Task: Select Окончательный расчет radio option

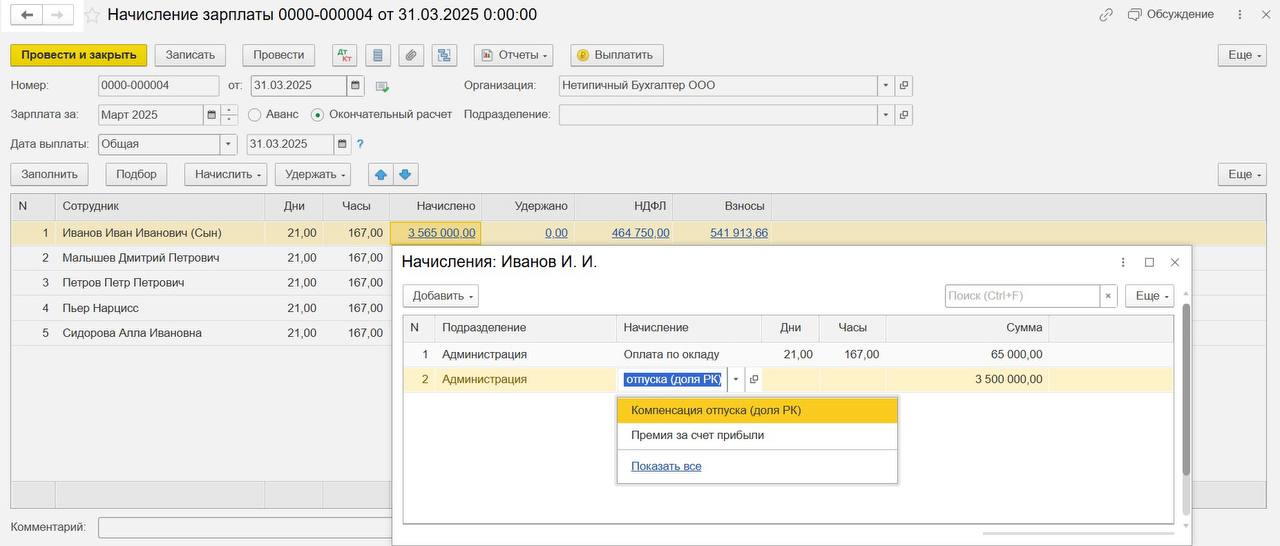Action: (x=318, y=115)
